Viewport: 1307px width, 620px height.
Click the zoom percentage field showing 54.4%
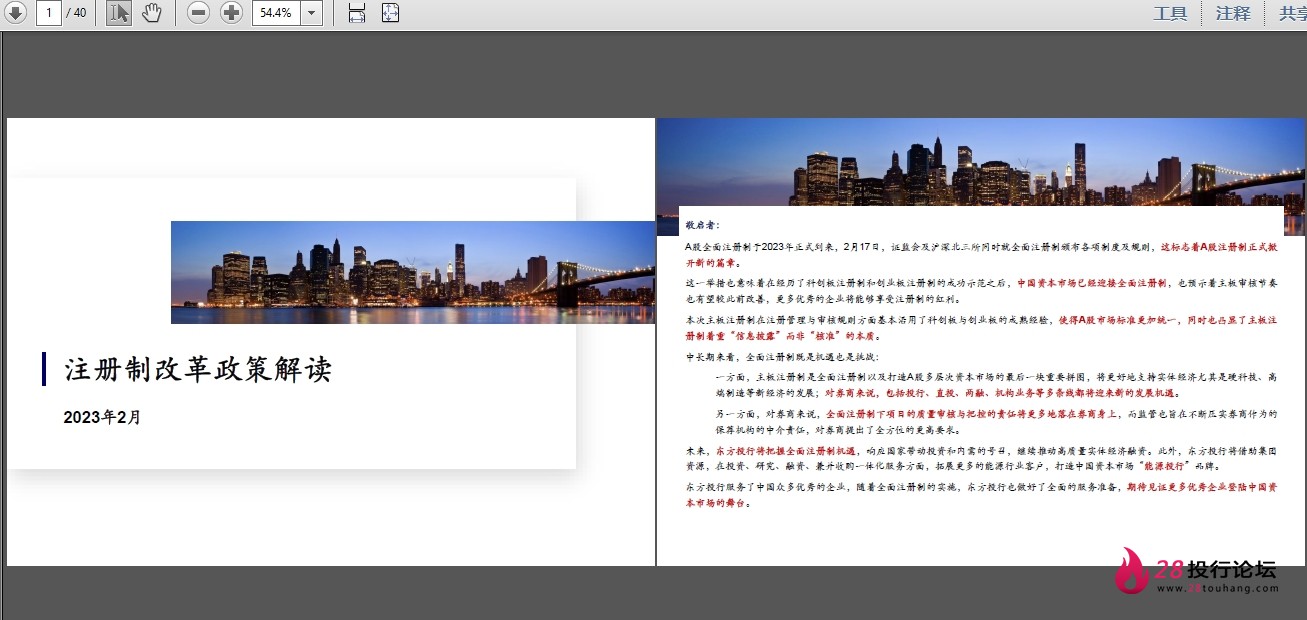(x=275, y=13)
